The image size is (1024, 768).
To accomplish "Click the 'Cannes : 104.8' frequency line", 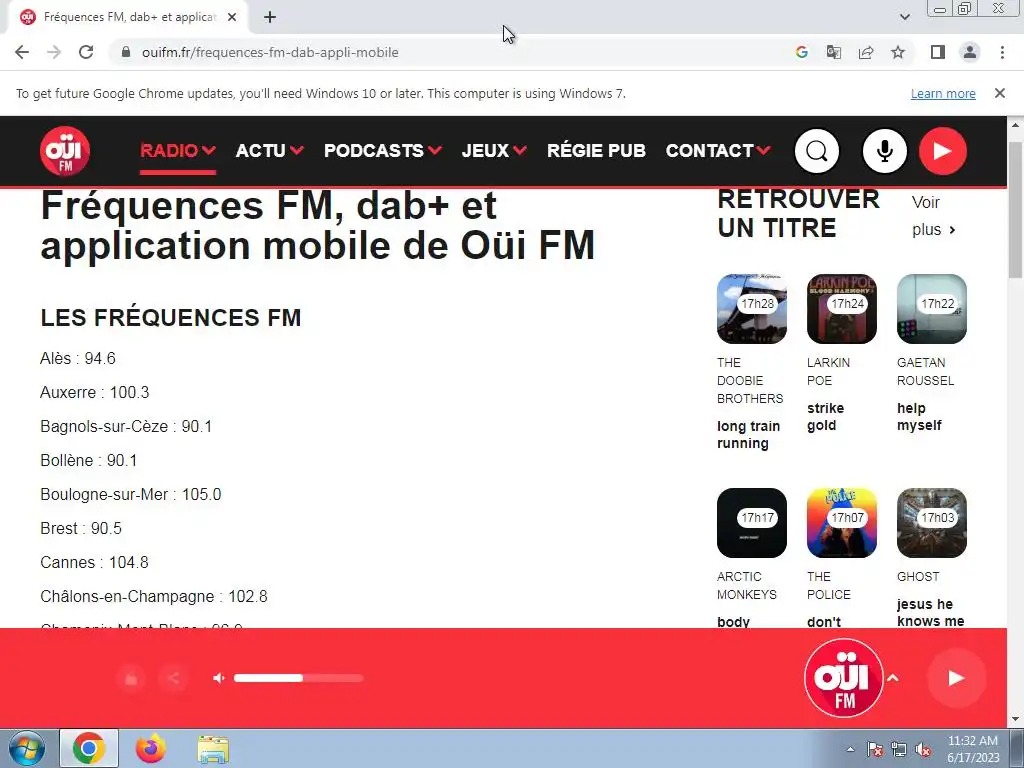I will tap(94, 562).
